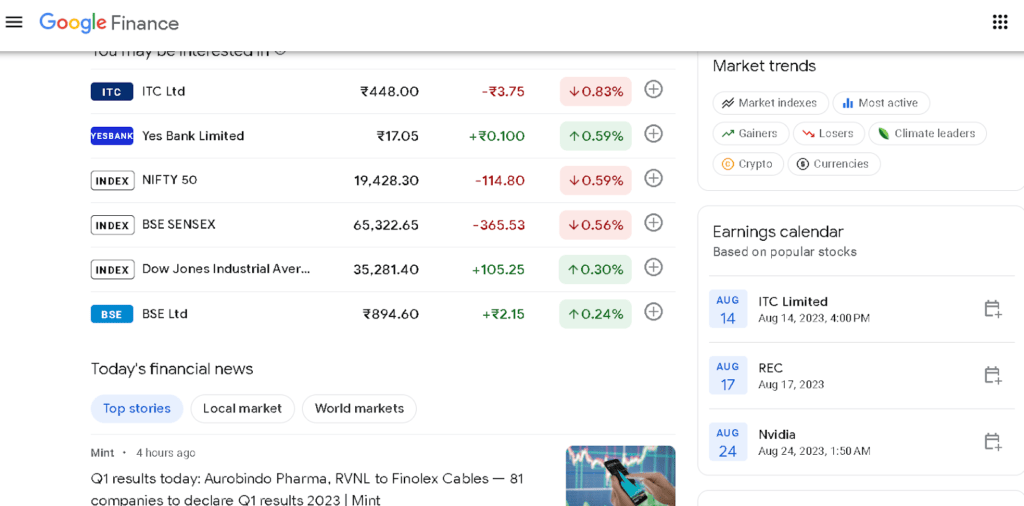Click ITC percent change 0.83% badge

(x=596, y=91)
